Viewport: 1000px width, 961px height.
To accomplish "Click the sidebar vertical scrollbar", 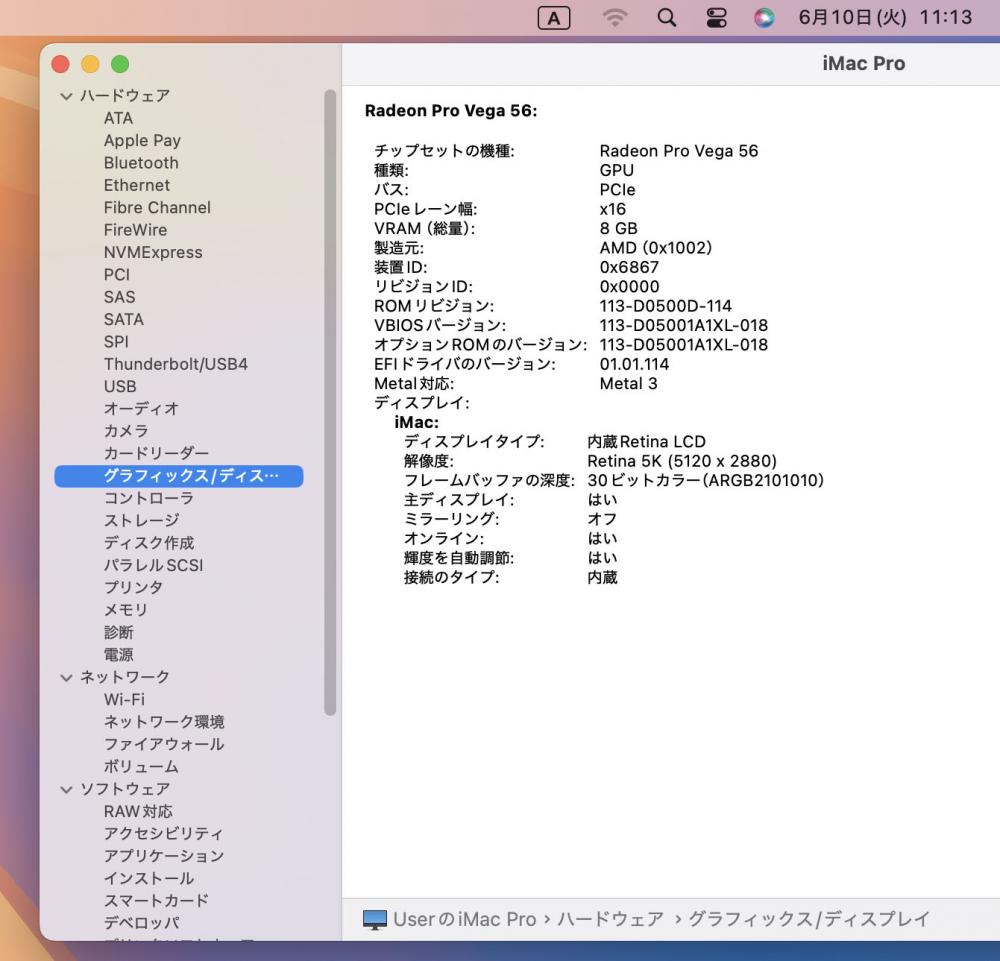I will point(330,402).
